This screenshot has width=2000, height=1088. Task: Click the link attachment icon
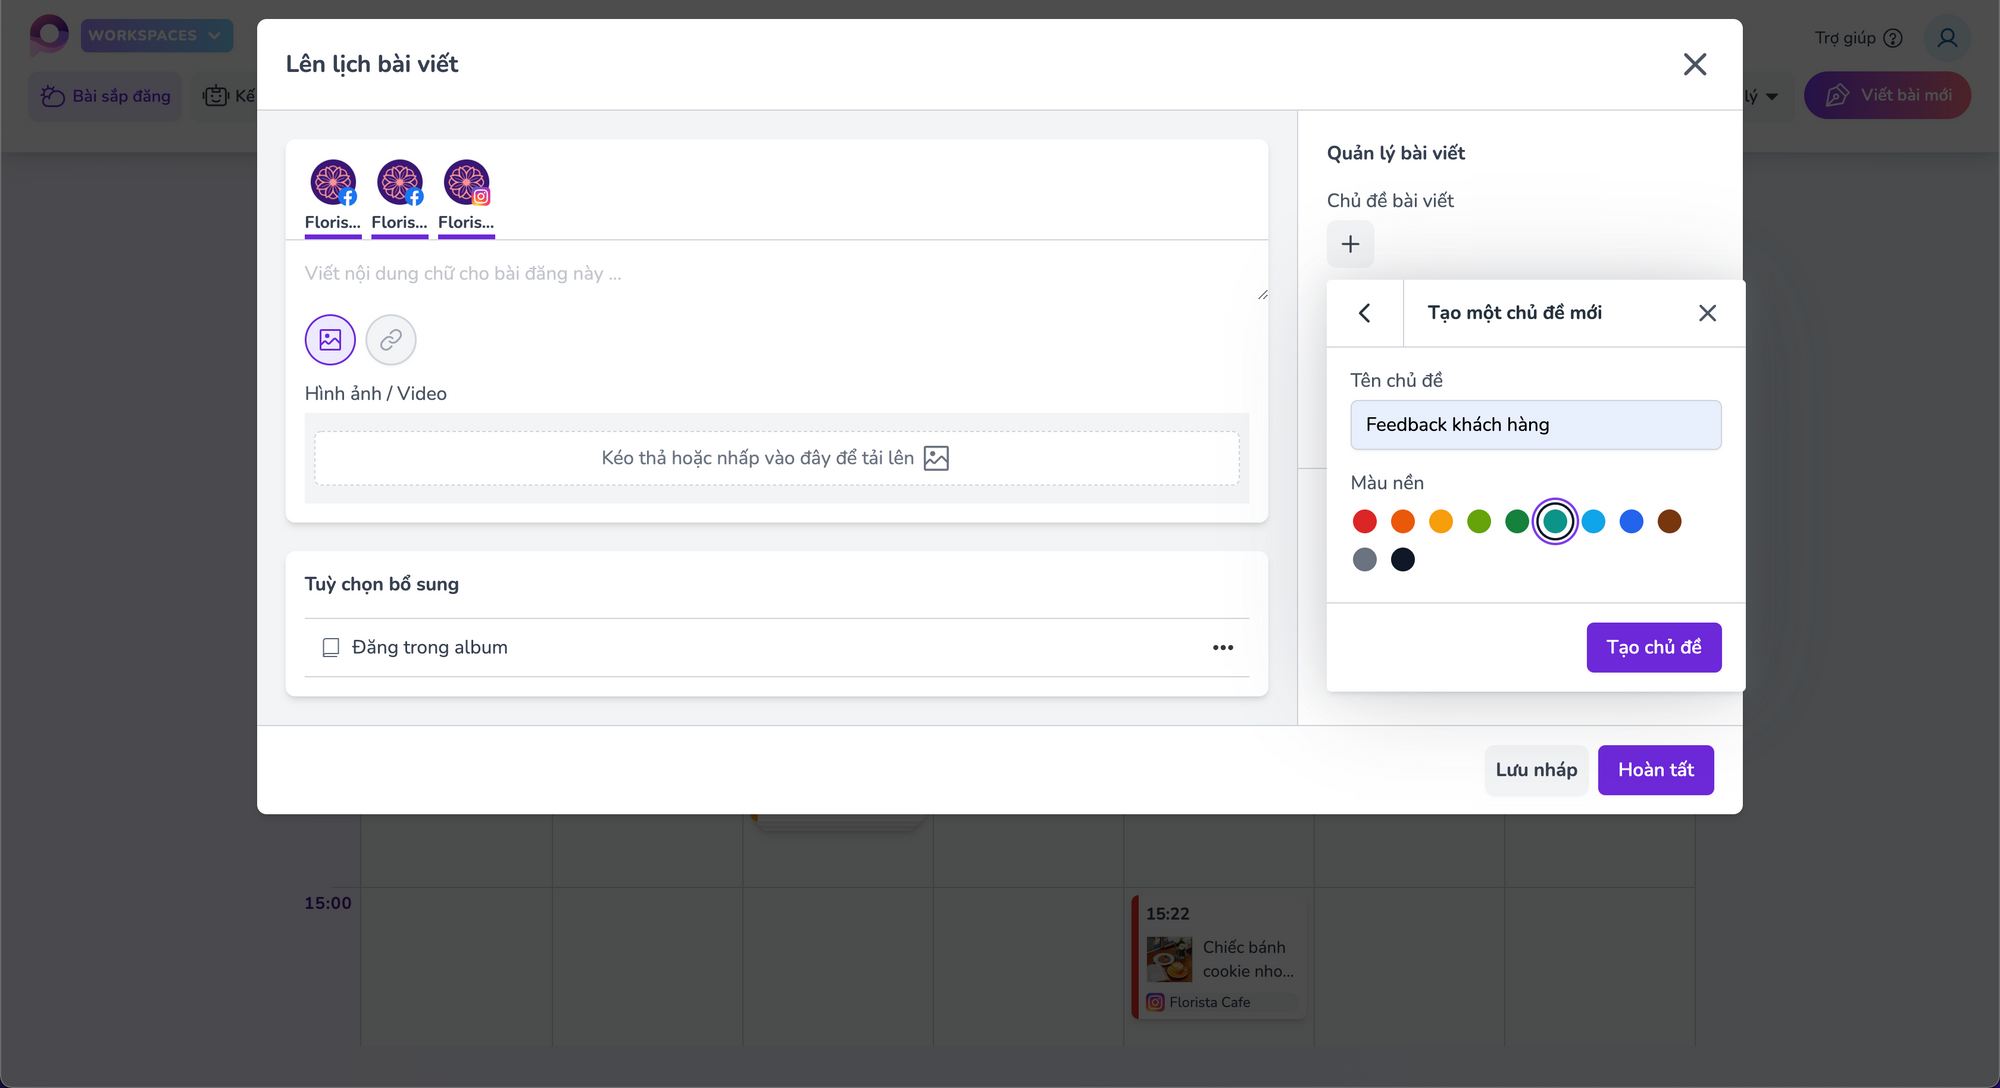(391, 340)
